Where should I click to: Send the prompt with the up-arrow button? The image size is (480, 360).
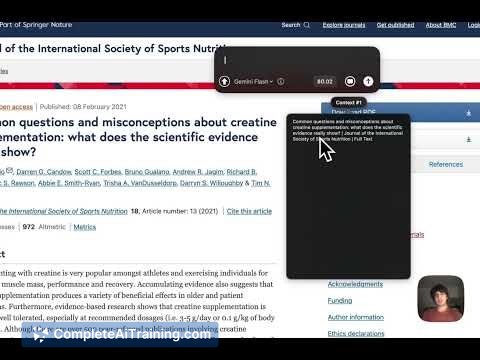368,81
